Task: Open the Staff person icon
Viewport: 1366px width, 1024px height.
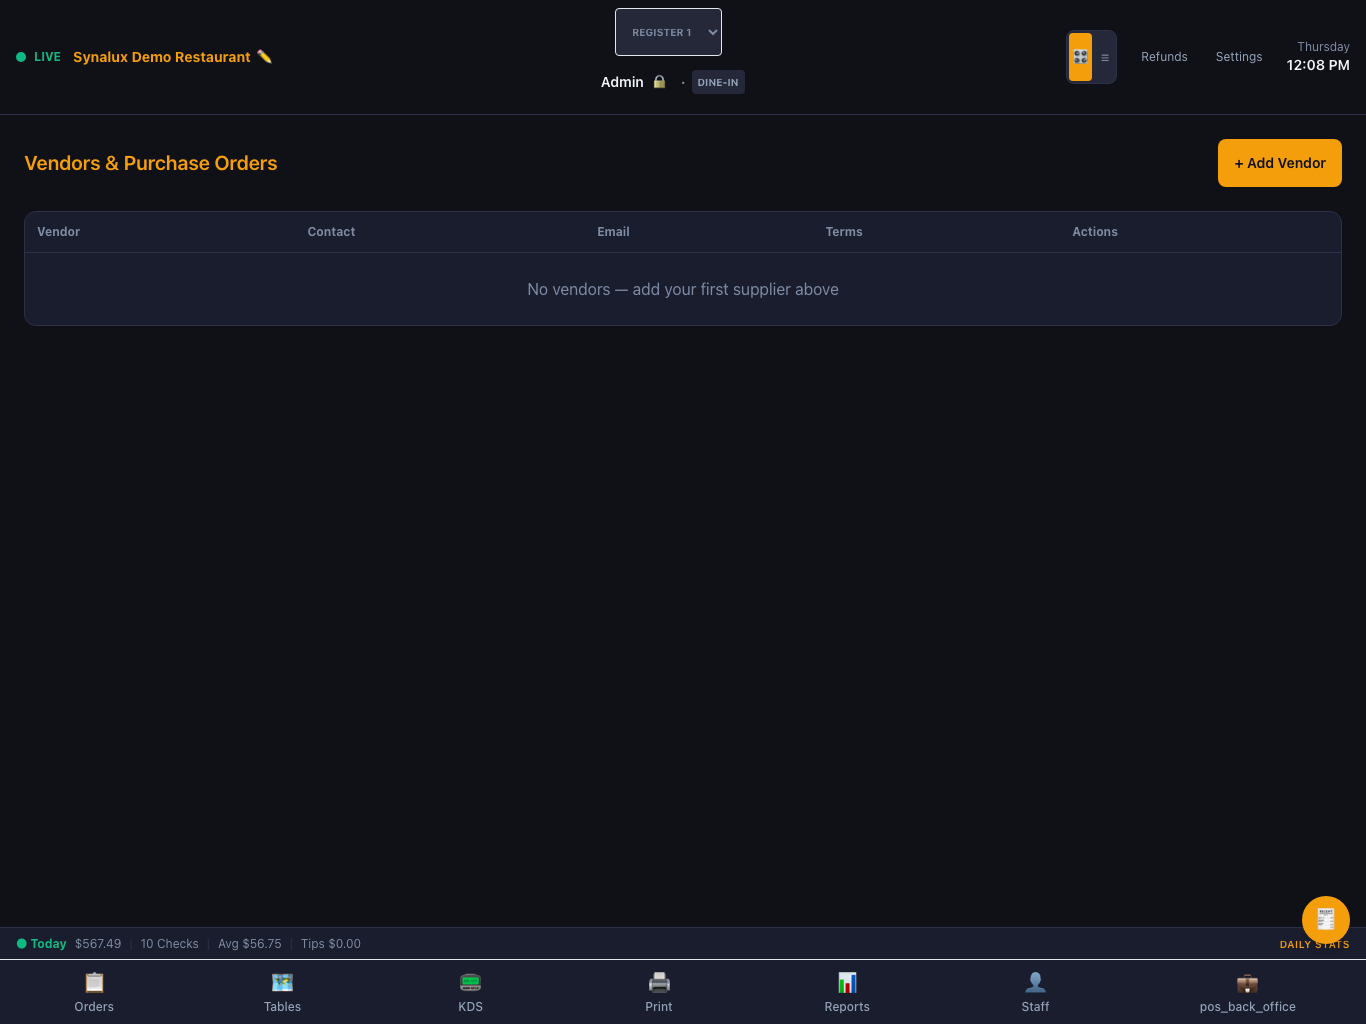Action: coord(1035,982)
